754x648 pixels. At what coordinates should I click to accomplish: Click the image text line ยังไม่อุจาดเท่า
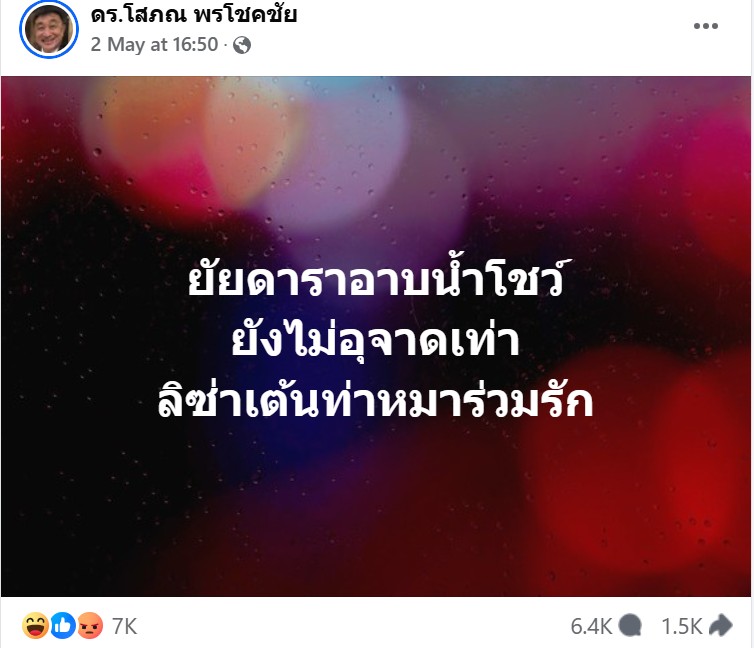point(376,341)
